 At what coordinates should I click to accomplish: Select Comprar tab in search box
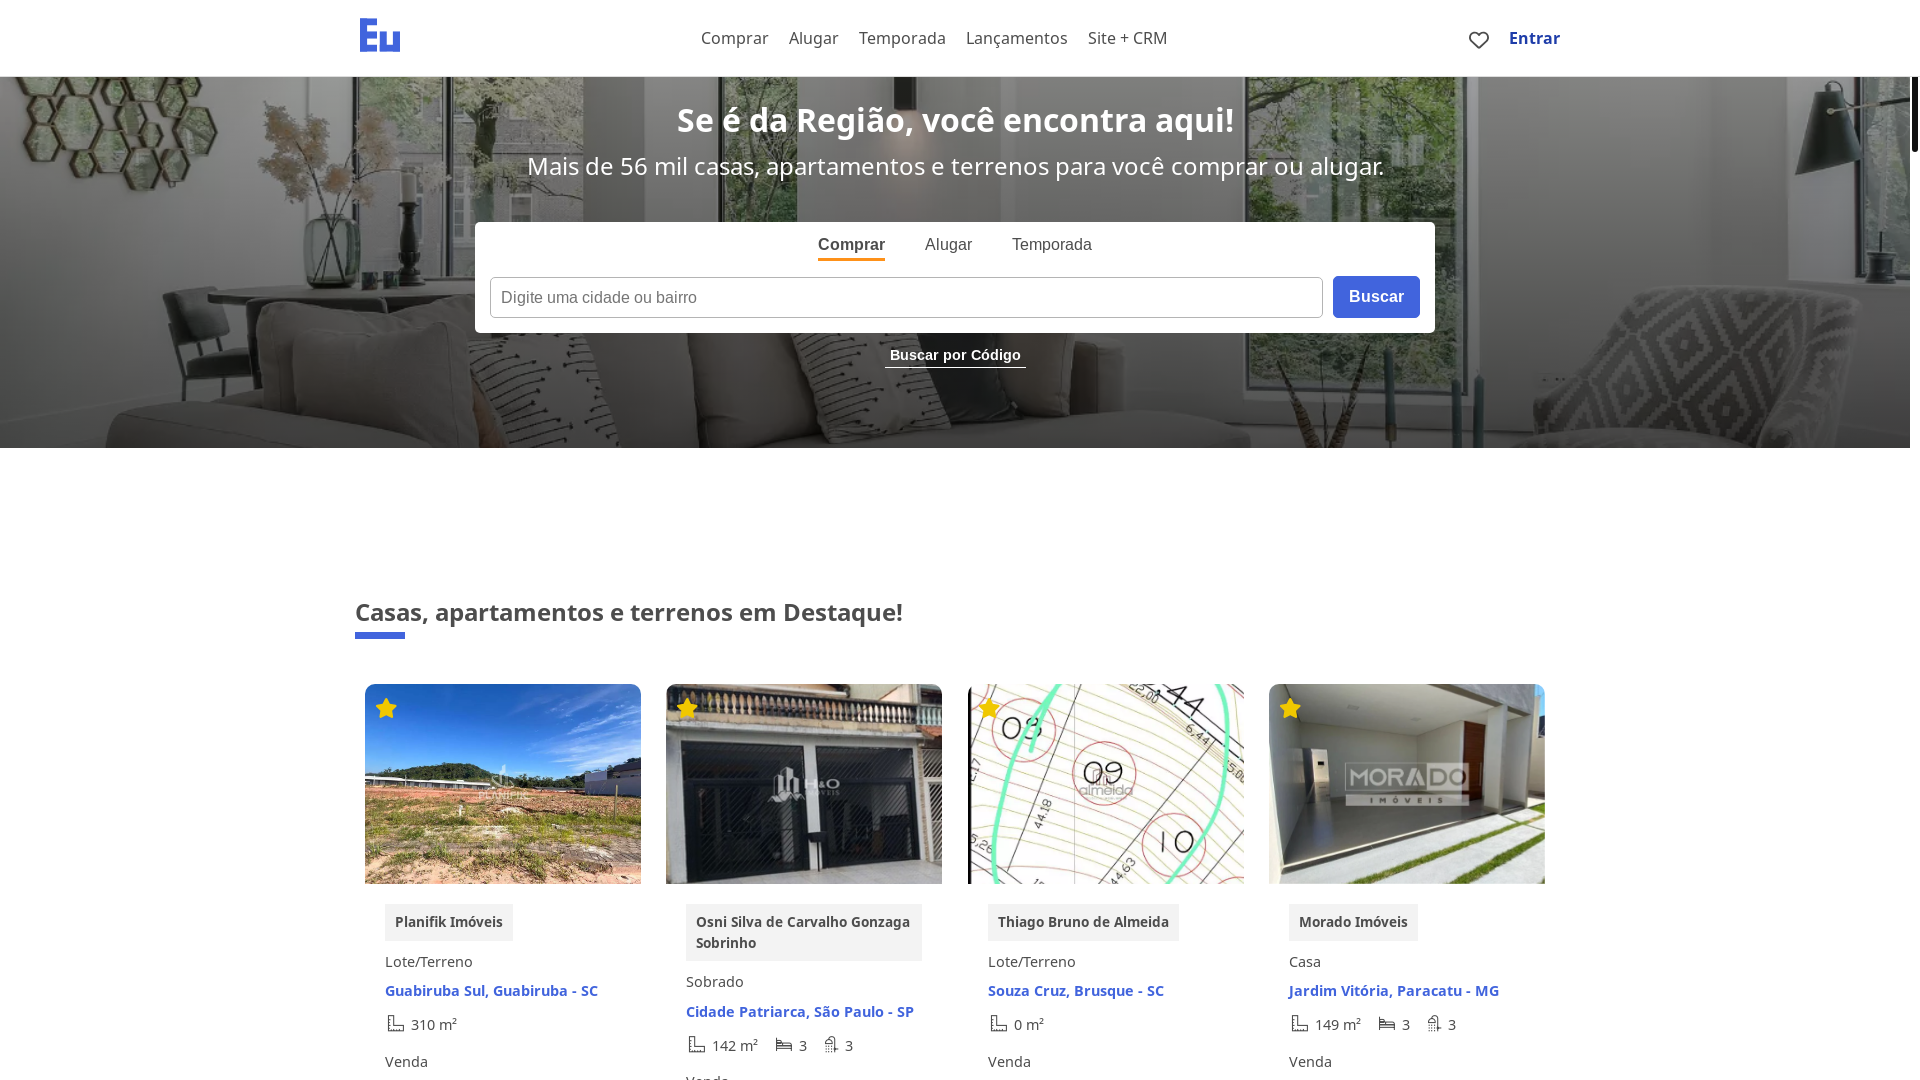851,245
